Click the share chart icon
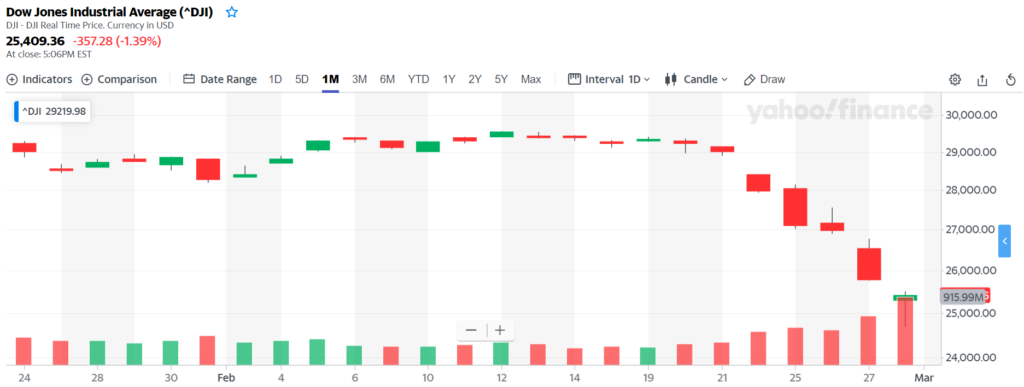Viewport: 1024px width, 387px height. click(x=982, y=80)
